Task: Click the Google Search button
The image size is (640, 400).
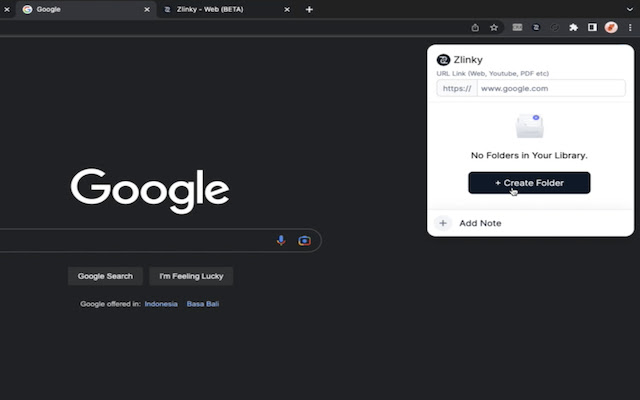Action: click(x=105, y=276)
